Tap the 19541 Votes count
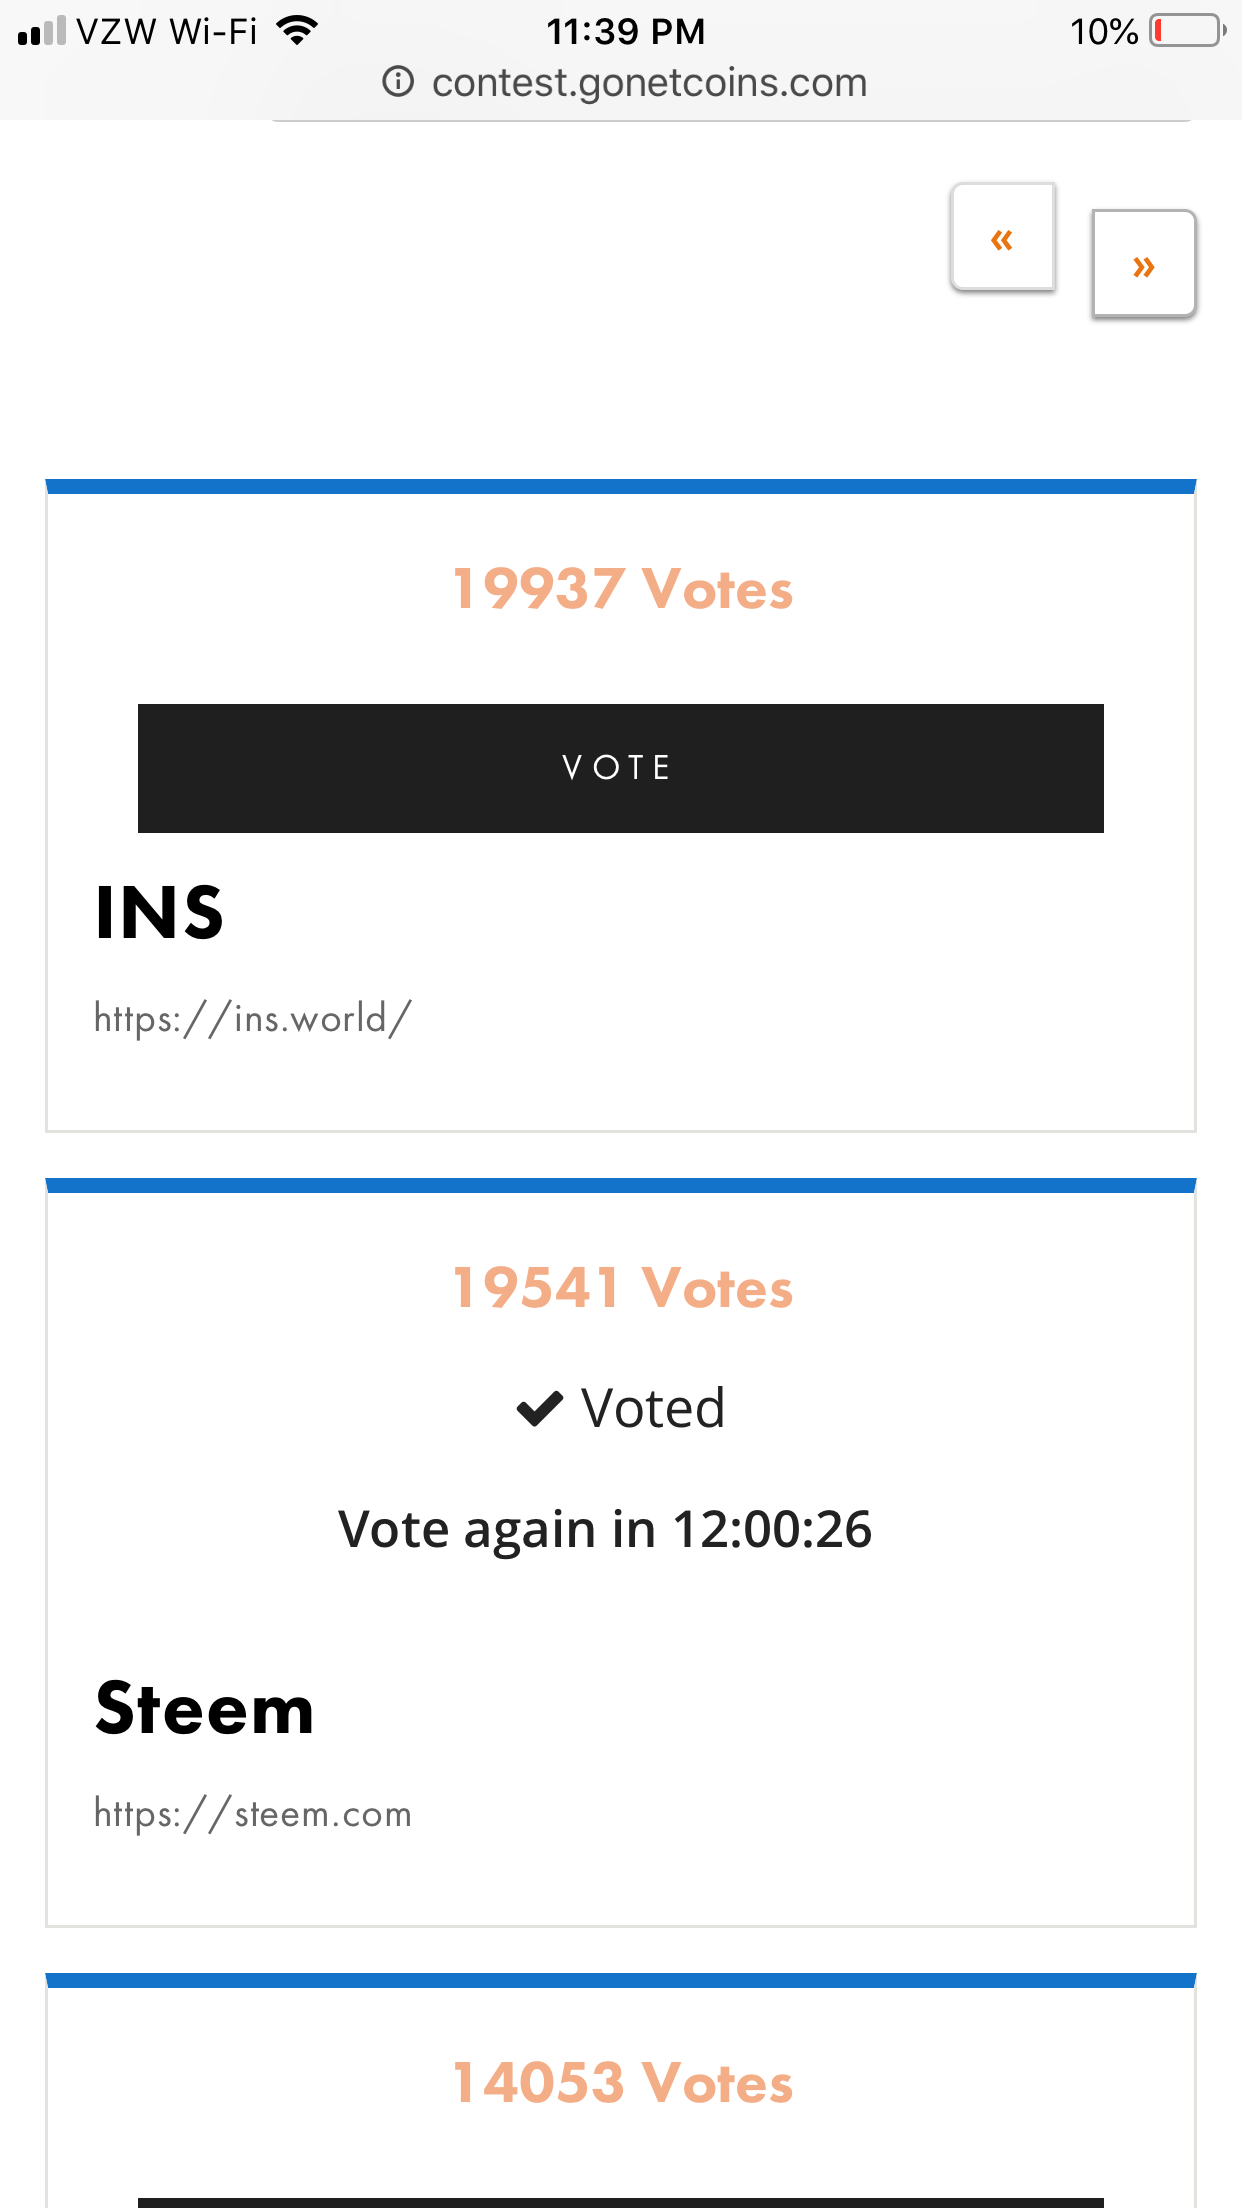Viewport: 1242px width, 2208px height. point(622,1287)
